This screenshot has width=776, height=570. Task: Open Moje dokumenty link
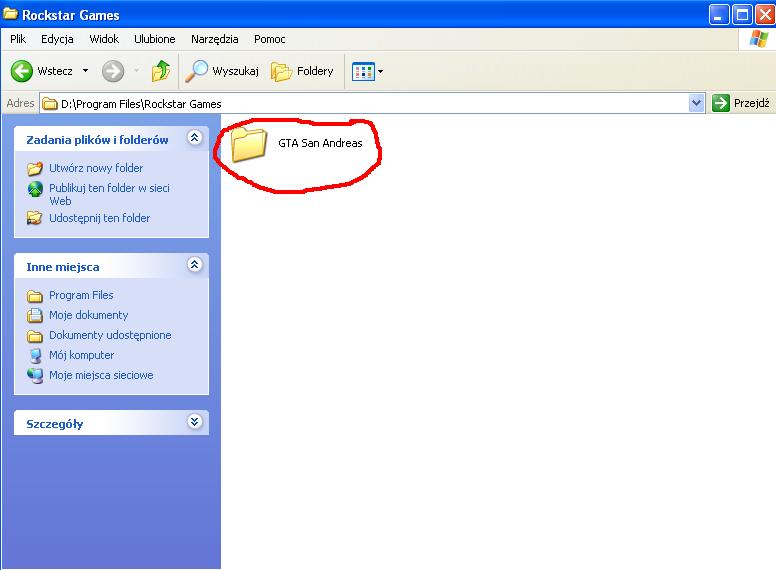point(89,315)
